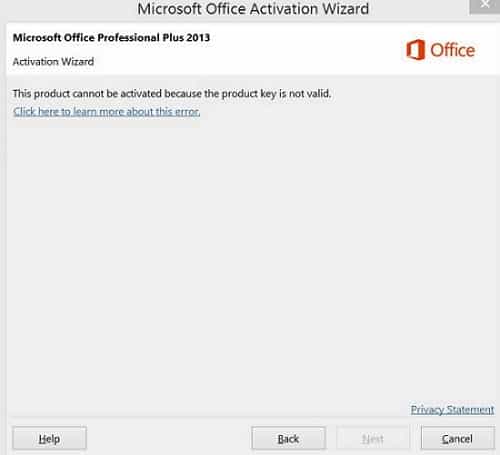This screenshot has height=455, width=500.
Task: Click the greyed-out Next button
Action: tap(373, 438)
